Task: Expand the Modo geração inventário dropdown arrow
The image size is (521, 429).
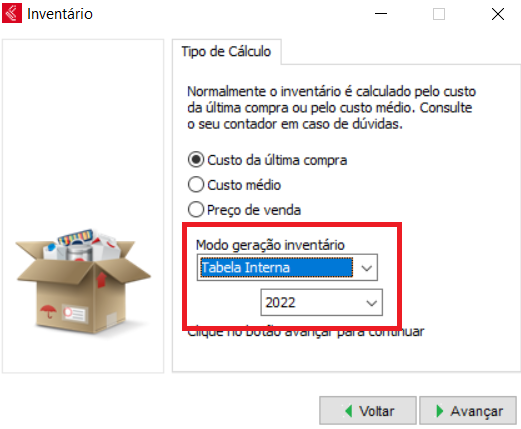Action: click(367, 268)
